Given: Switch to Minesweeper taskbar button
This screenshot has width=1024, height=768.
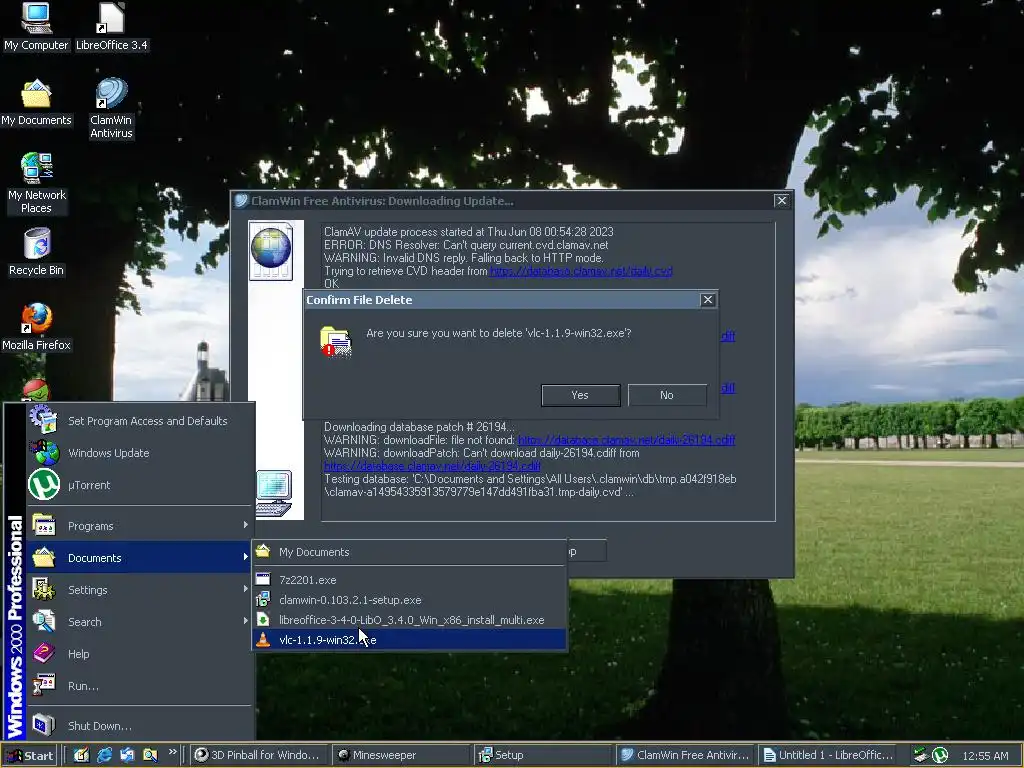Looking at the screenshot, I should [x=400, y=755].
